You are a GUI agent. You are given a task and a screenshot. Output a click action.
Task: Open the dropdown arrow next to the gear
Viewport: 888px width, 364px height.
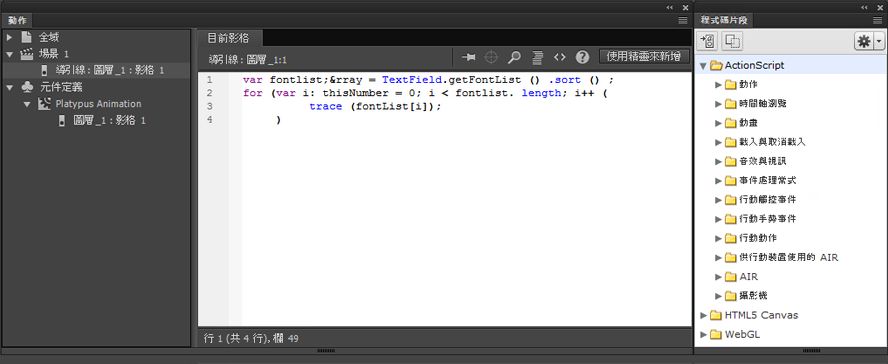878,41
